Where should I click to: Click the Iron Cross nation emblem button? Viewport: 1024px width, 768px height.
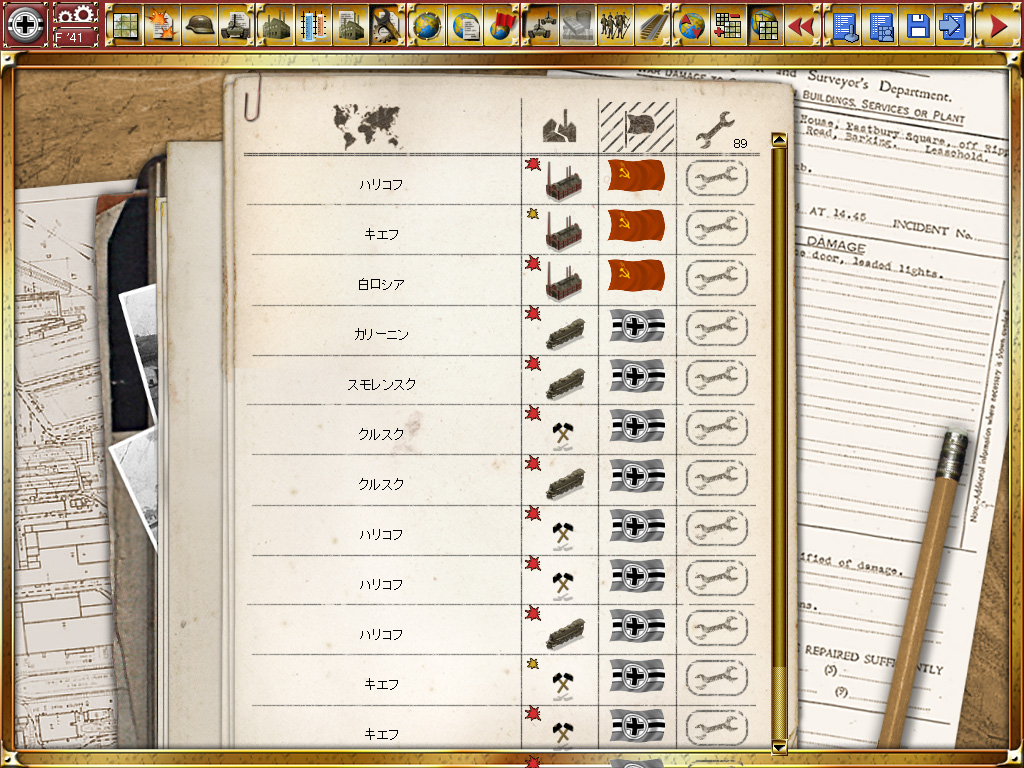(25, 24)
